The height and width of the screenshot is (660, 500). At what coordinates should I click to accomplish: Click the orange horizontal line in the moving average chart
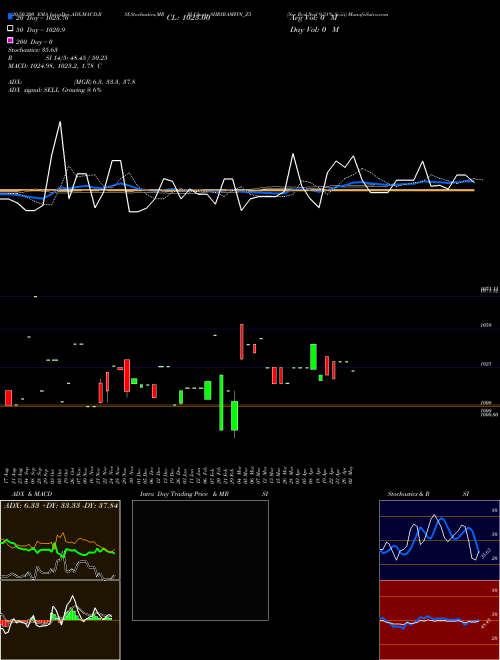tap(237, 190)
